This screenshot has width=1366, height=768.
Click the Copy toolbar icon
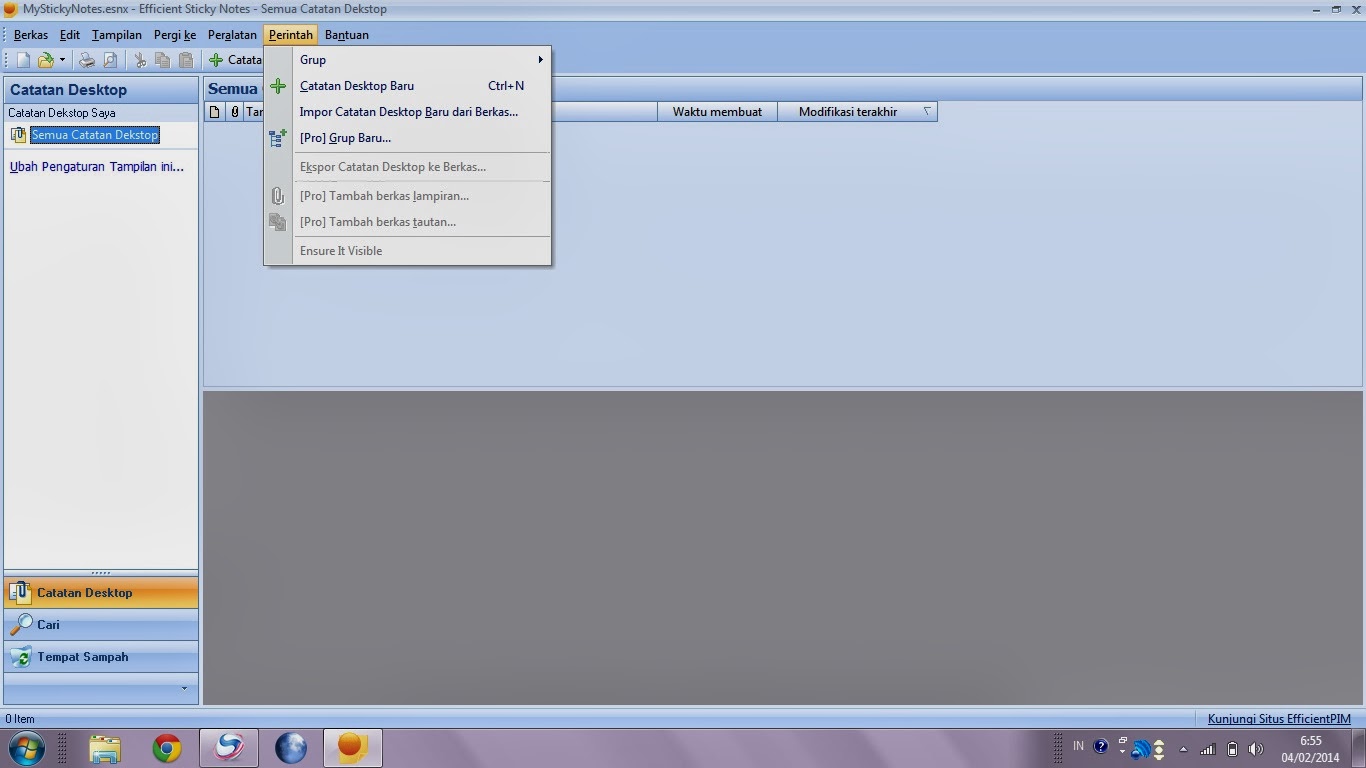point(162,60)
